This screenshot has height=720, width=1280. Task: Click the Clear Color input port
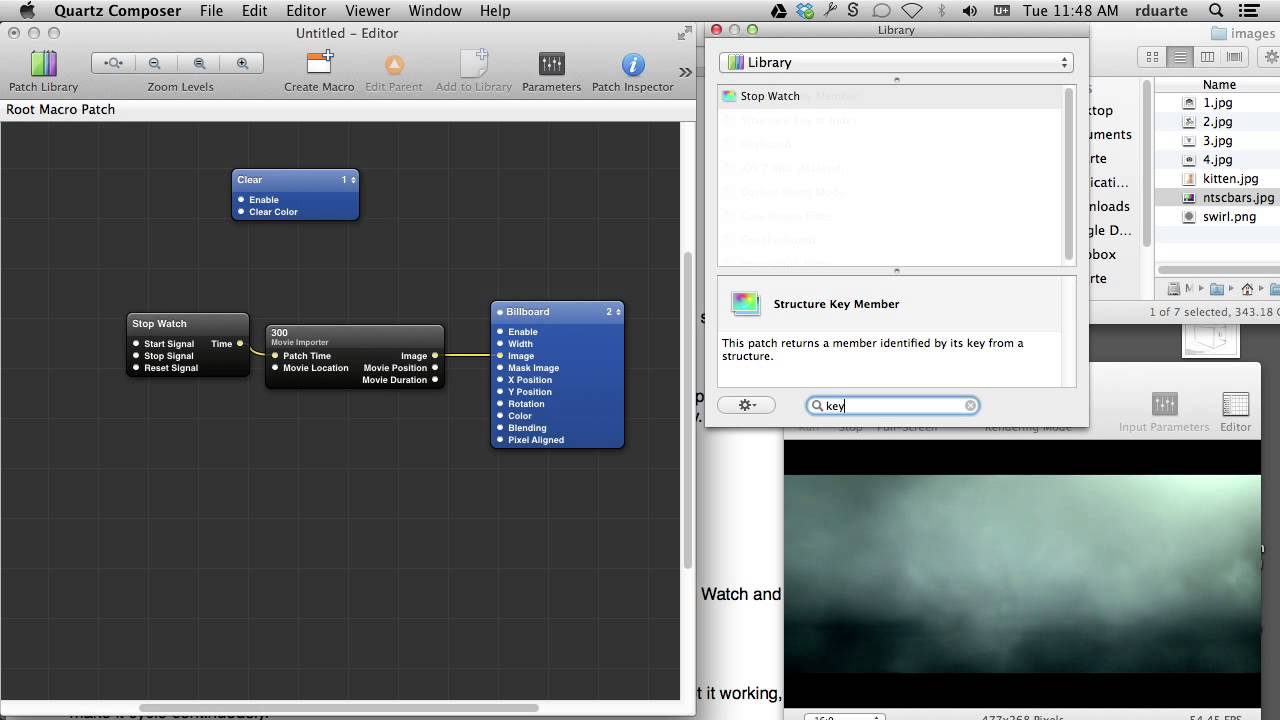click(241, 212)
